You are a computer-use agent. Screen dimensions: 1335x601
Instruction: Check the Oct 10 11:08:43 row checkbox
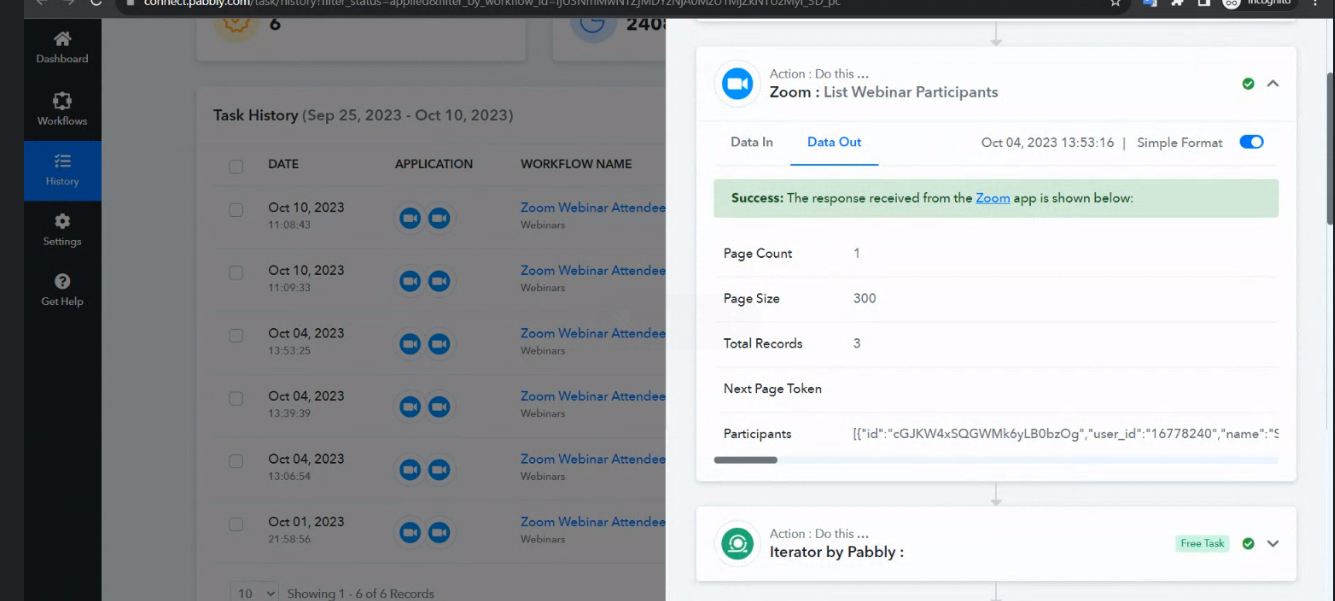236,210
